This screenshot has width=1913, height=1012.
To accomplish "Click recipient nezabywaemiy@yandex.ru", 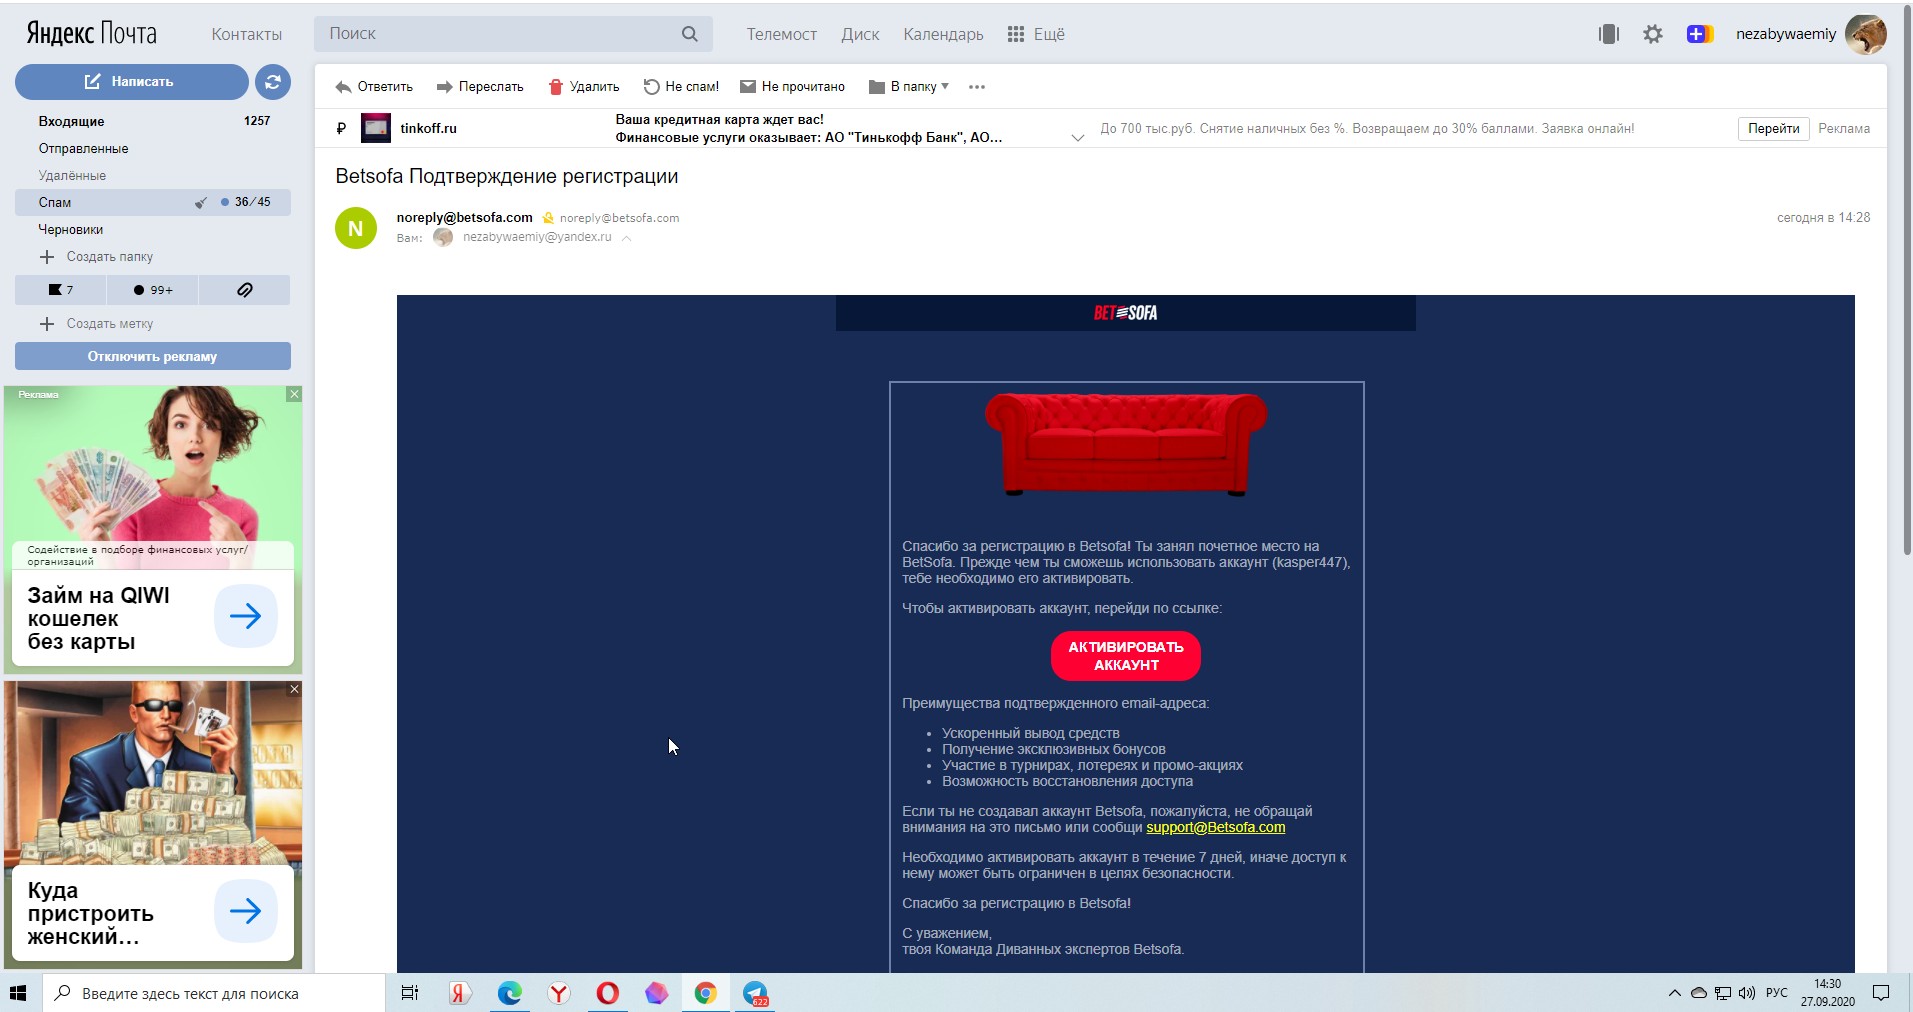I will [537, 237].
